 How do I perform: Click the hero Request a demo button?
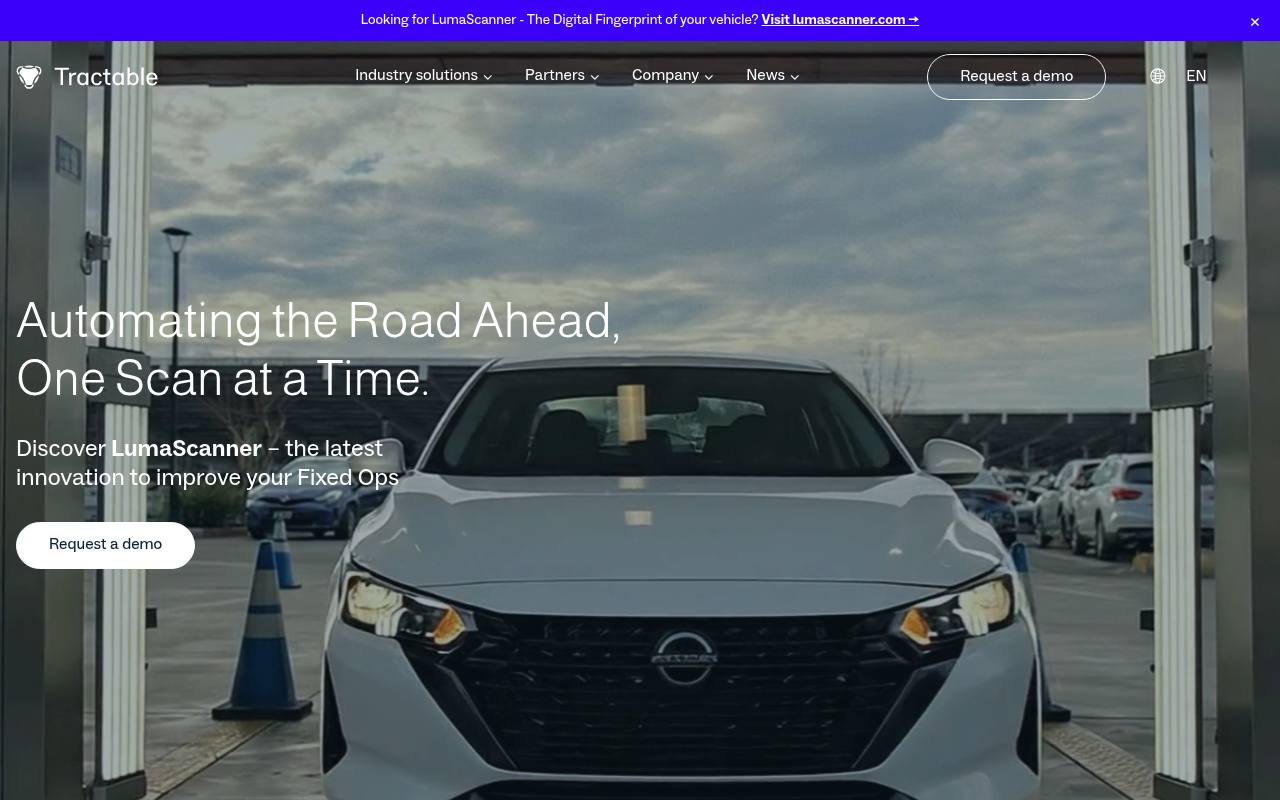[105, 545]
